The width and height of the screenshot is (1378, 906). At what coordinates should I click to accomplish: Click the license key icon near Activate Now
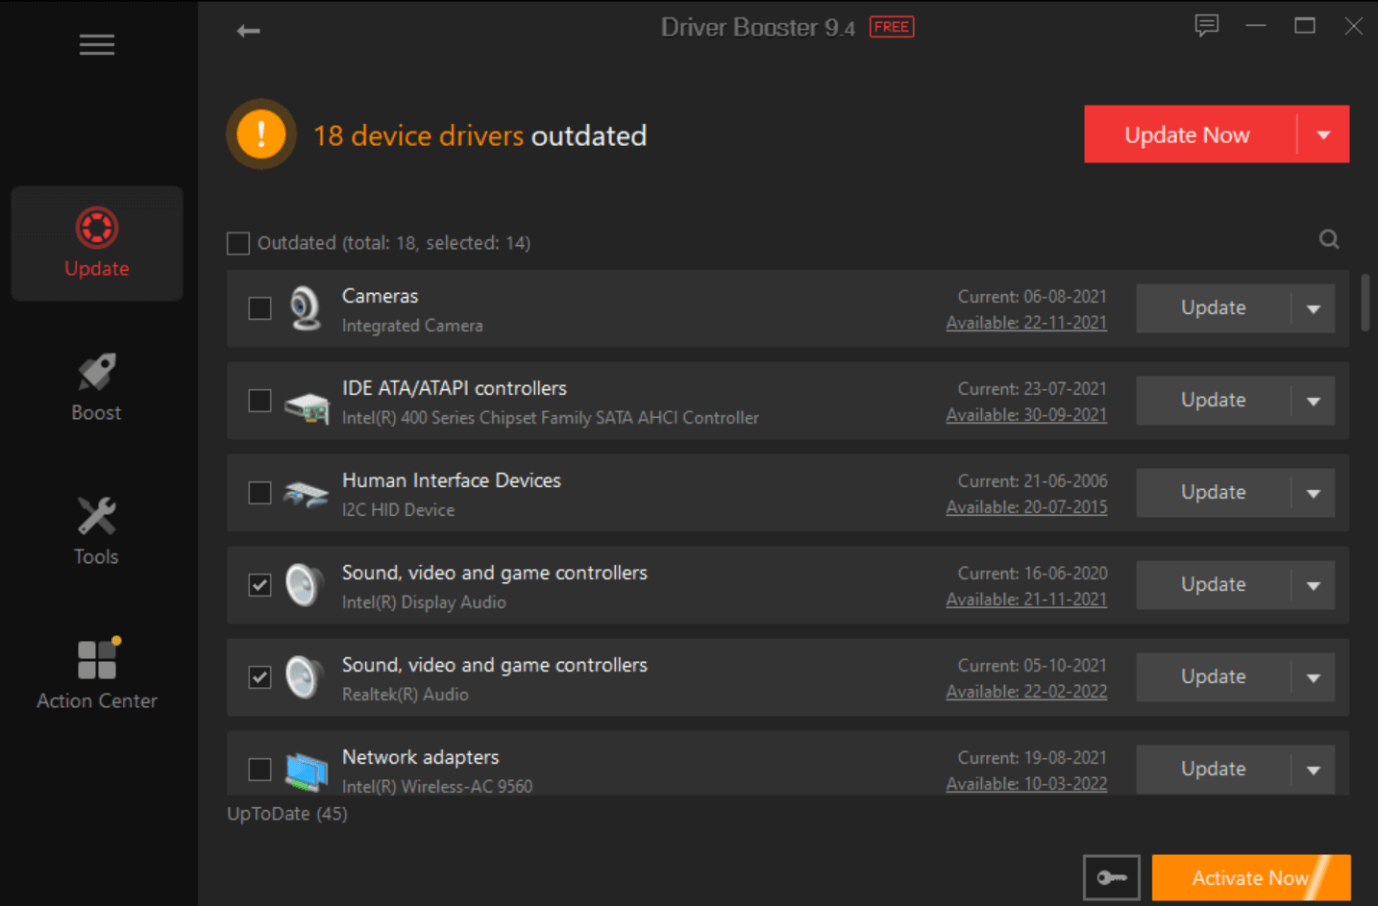tap(1112, 877)
